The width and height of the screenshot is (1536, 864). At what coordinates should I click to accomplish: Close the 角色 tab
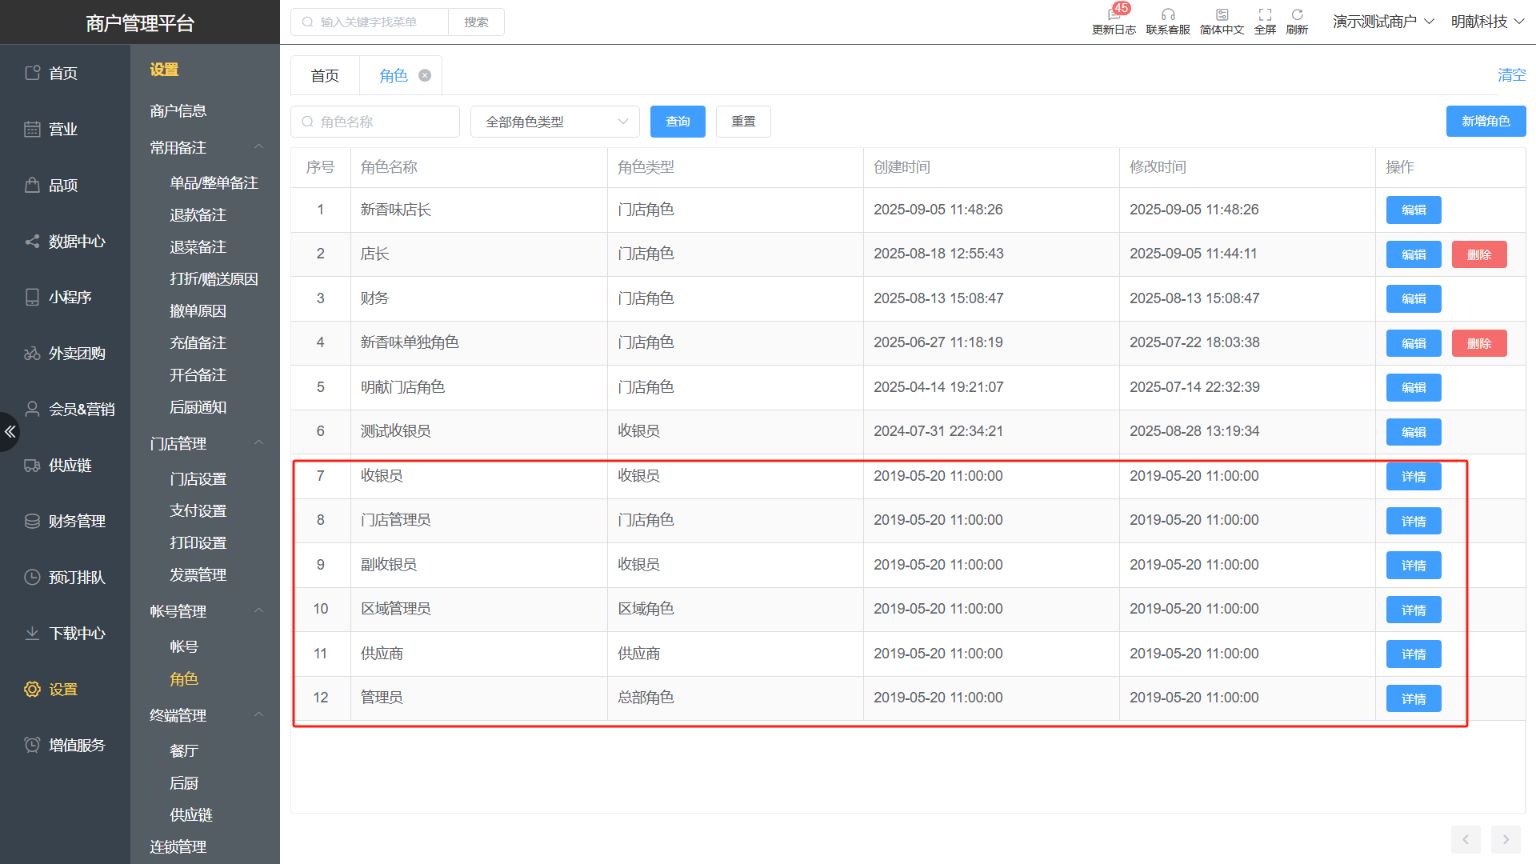(425, 75)
